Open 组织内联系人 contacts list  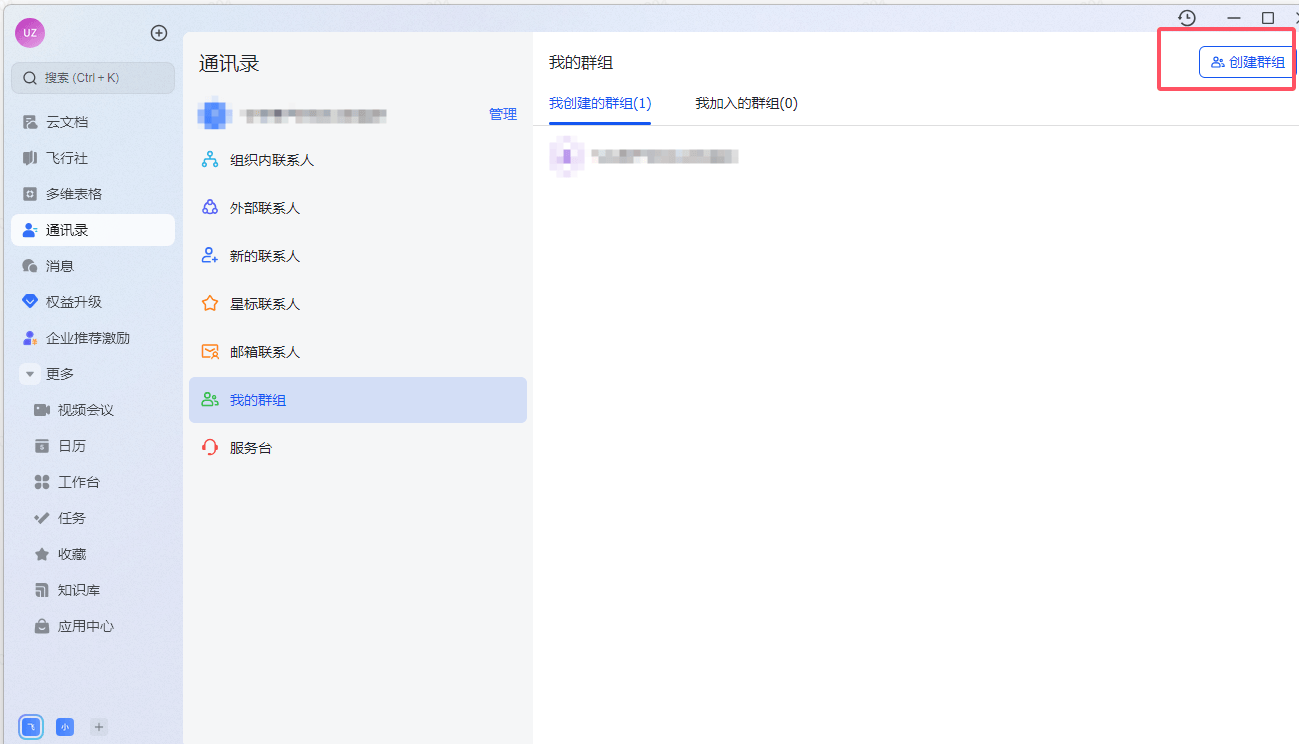[272, 160]
